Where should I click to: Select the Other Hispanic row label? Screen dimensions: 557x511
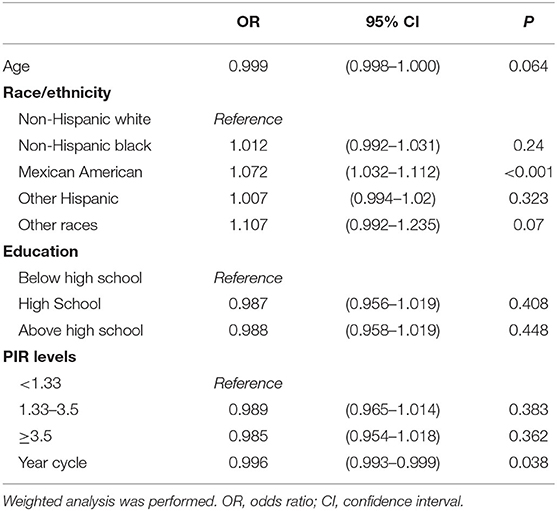coord(68,199)
